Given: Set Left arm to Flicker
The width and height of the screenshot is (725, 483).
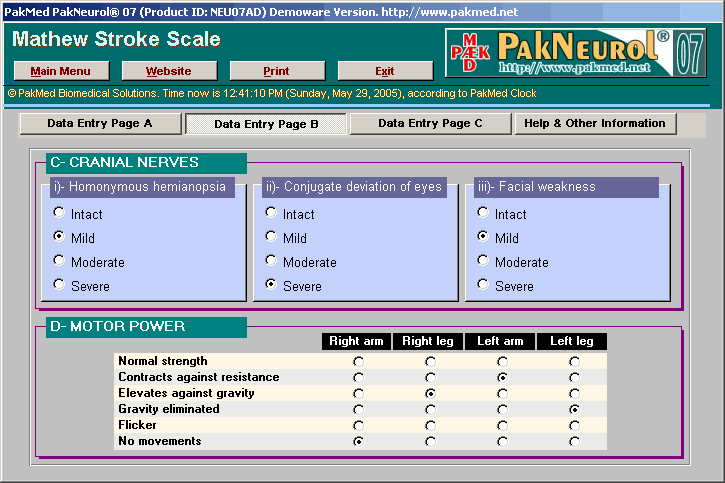Looking at the screenshot, I should (503, 426).
